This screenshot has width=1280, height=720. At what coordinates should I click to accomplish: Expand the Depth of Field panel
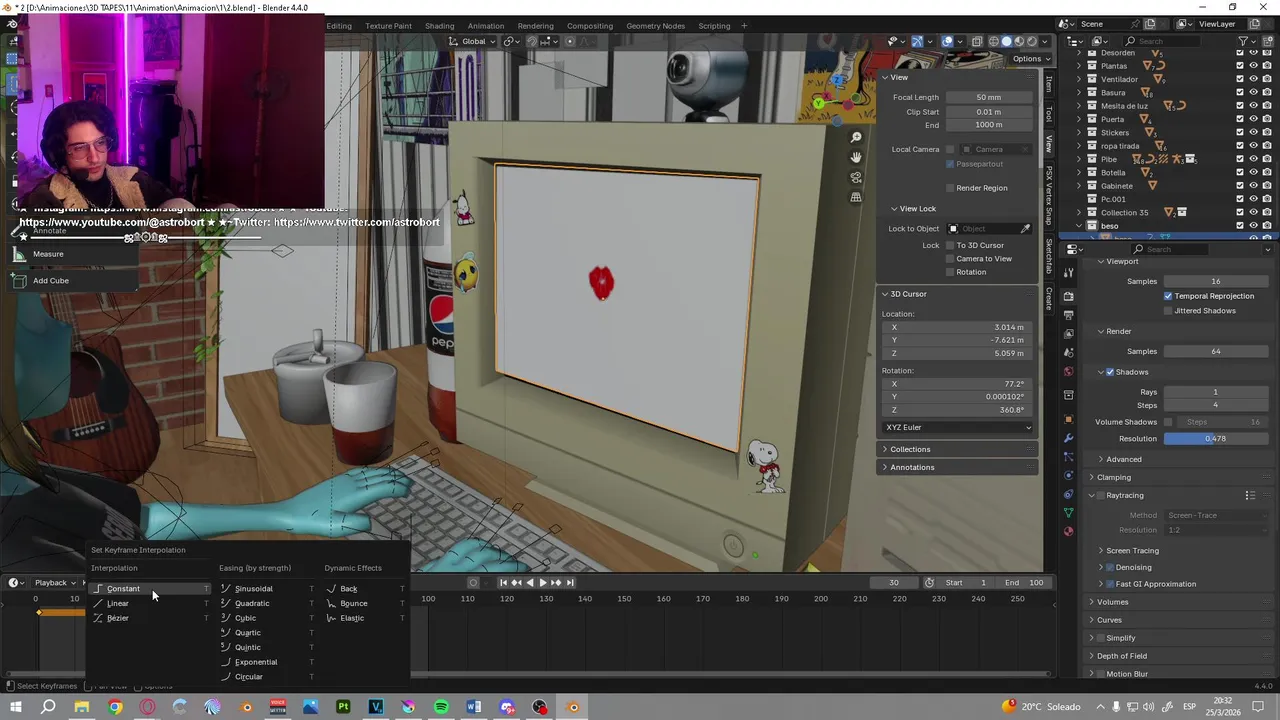point(1121,656)
